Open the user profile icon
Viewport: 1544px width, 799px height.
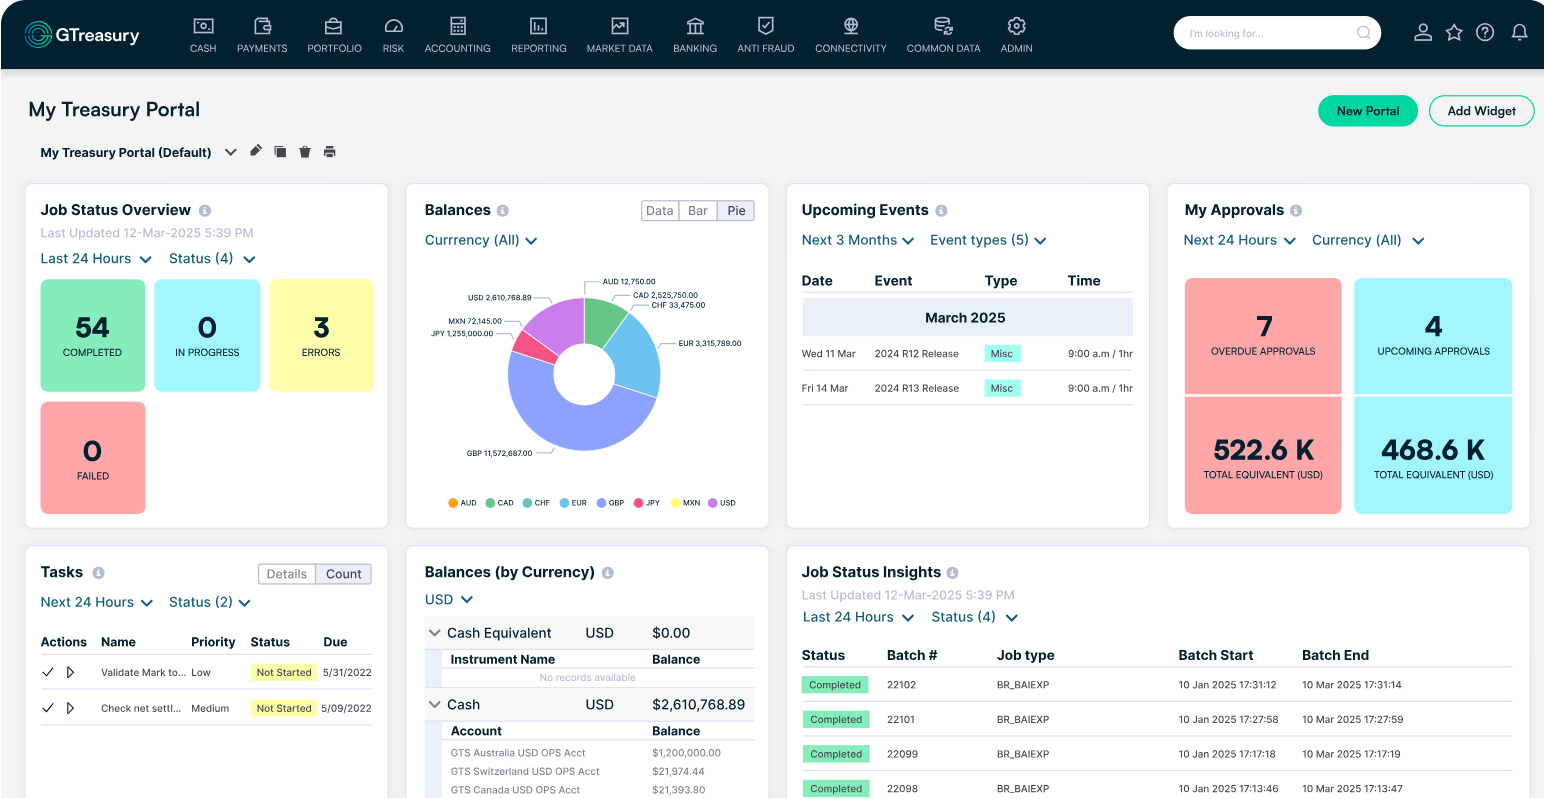point(1422,33)
